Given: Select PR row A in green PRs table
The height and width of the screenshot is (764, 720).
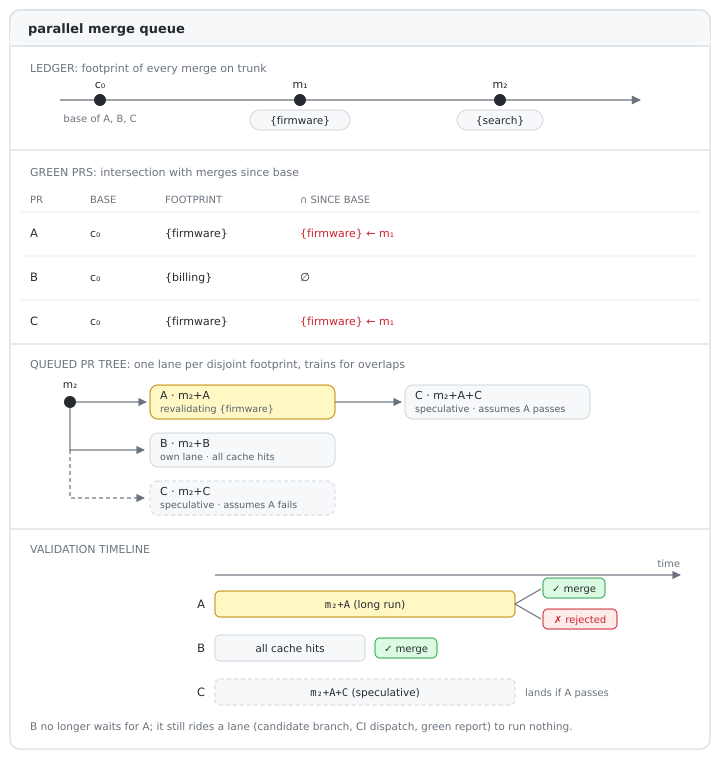Looking at the screenshot, I should point(360,233).
